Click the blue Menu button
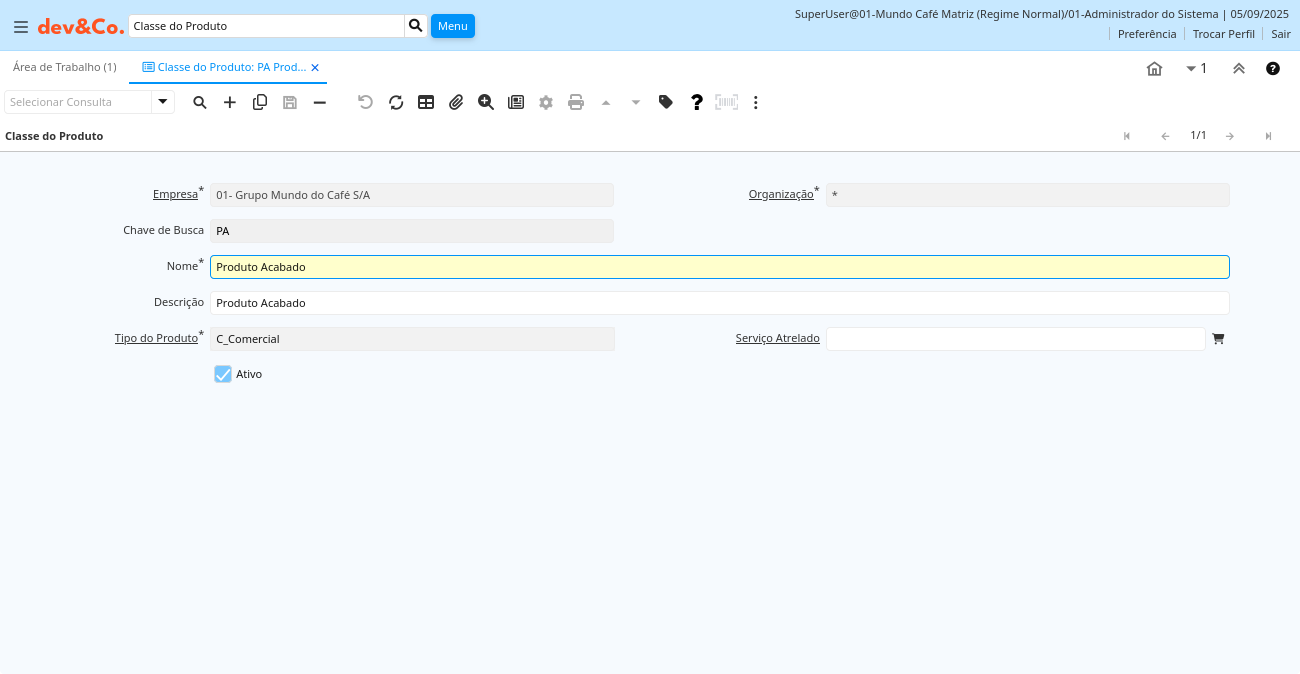The width and height of the screenshot is (1300, 674). pyautogui.click(x=453, y=26)
